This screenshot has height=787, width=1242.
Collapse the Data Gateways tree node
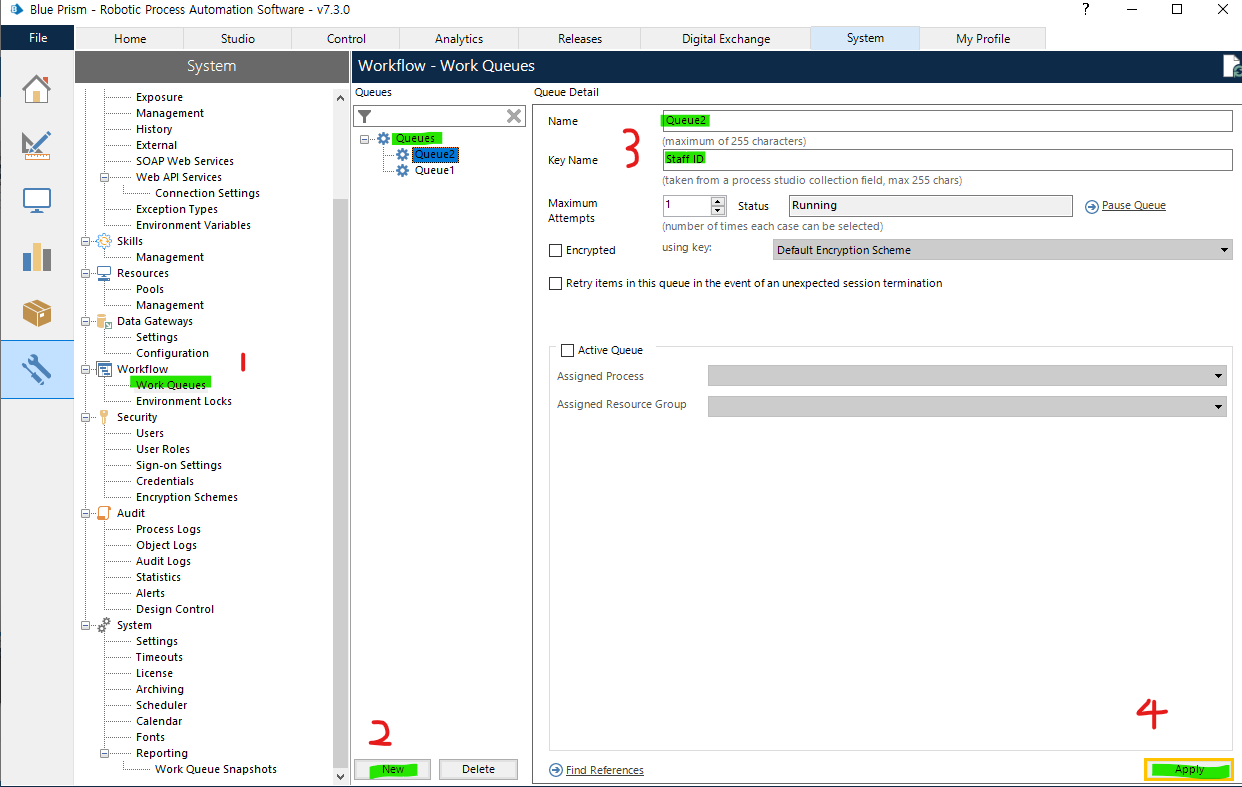pyautogui.click(x=85, y=321)
